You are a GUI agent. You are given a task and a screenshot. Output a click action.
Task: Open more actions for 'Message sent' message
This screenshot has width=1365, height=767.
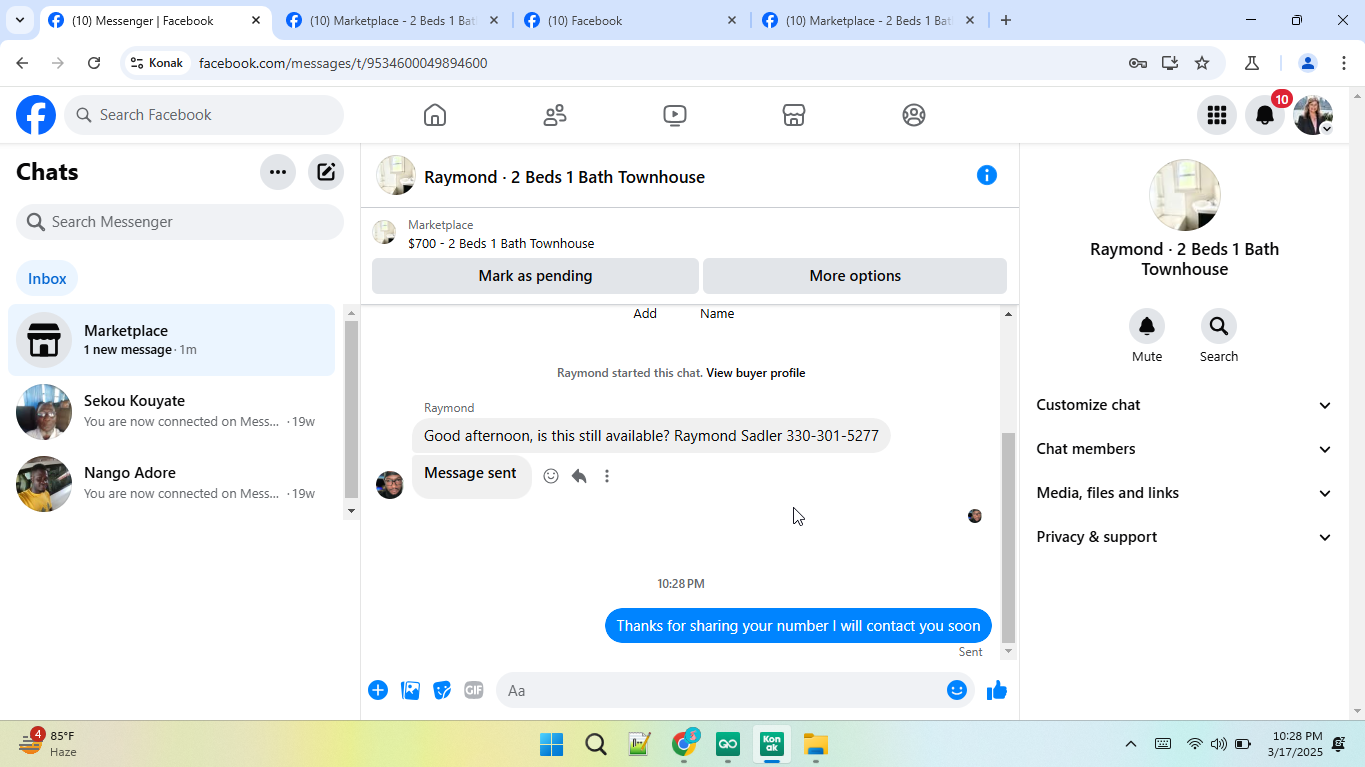point(607,476)
